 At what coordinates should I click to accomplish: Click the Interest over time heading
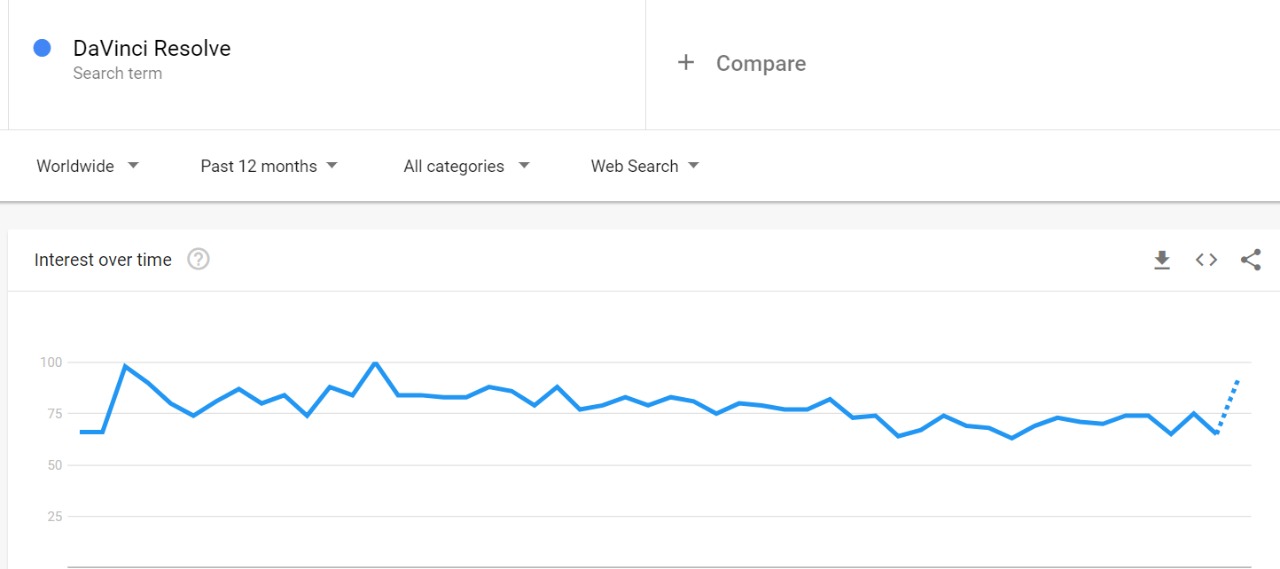coord(103,260)
